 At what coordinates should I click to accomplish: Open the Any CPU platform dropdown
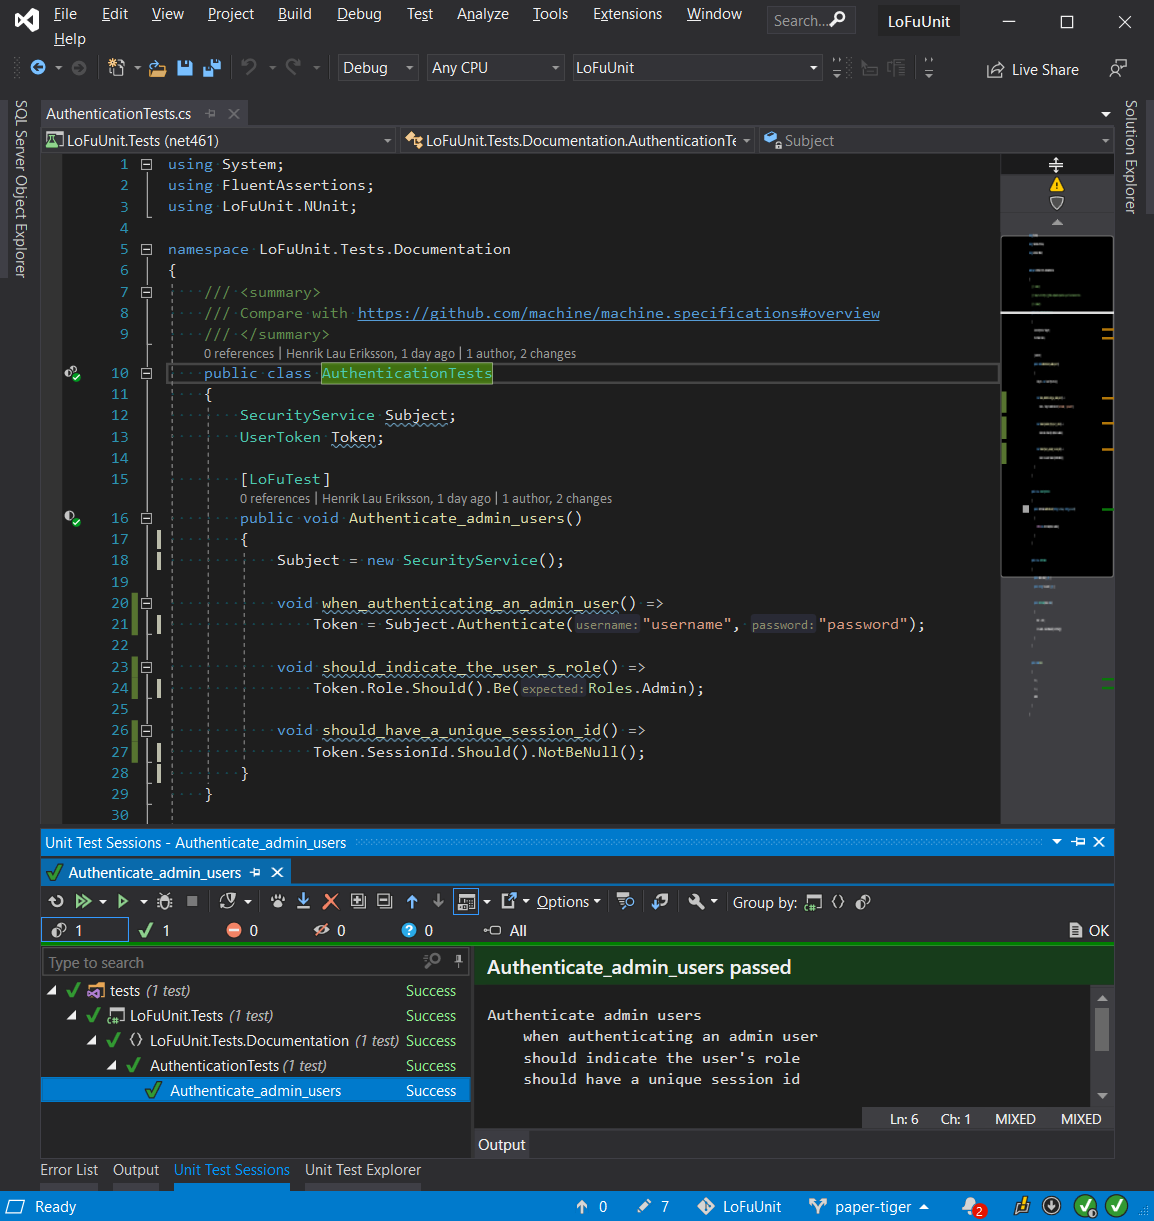click(496, 68)
